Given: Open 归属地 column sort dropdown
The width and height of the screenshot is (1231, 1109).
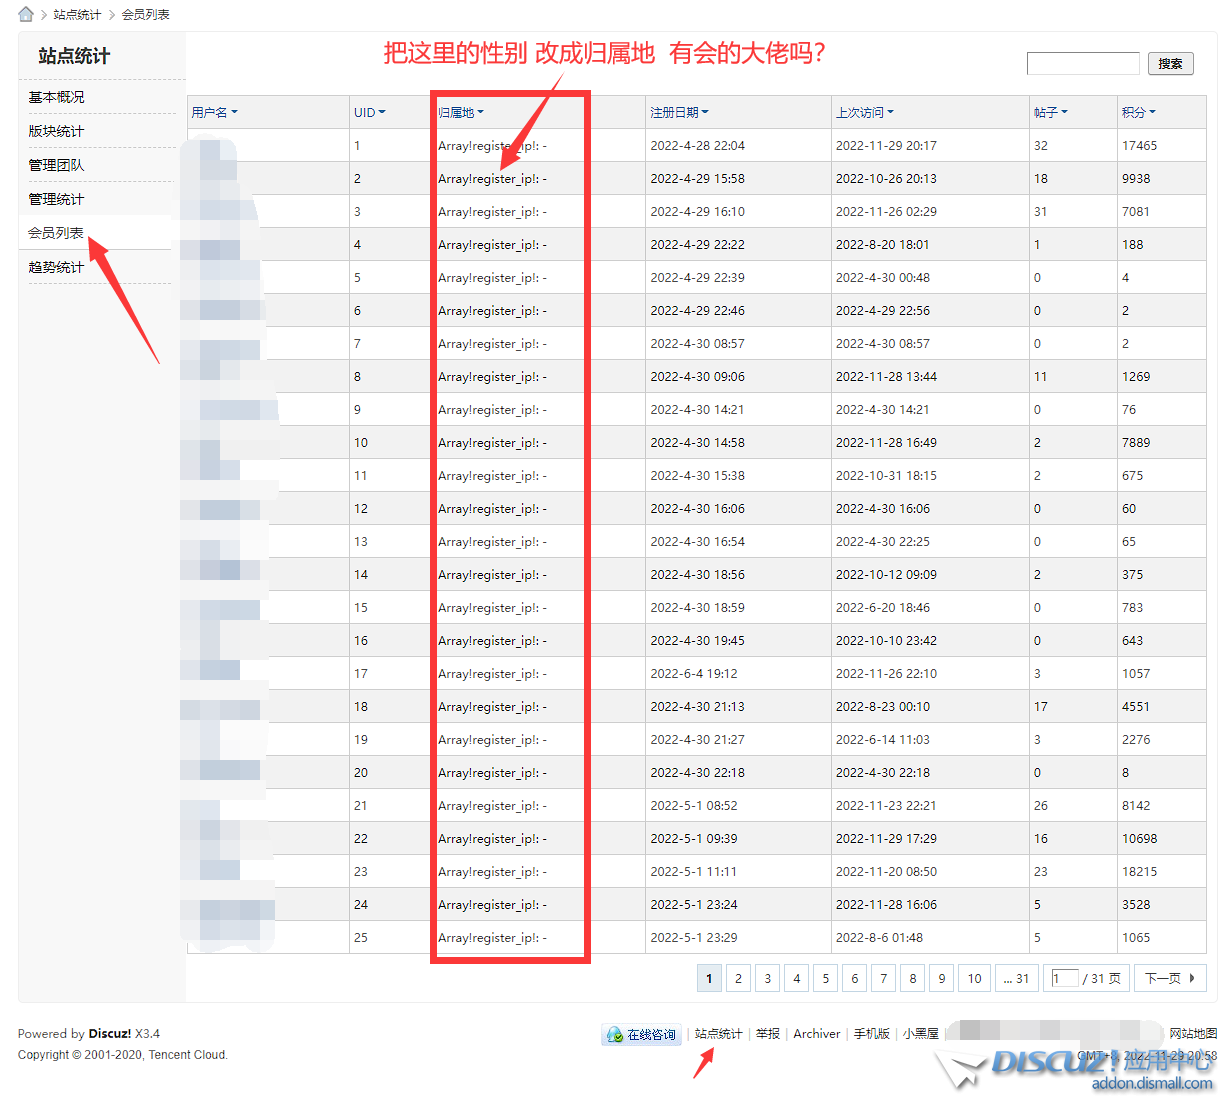Looking at the screenshot, I should [x=461, y=112].
